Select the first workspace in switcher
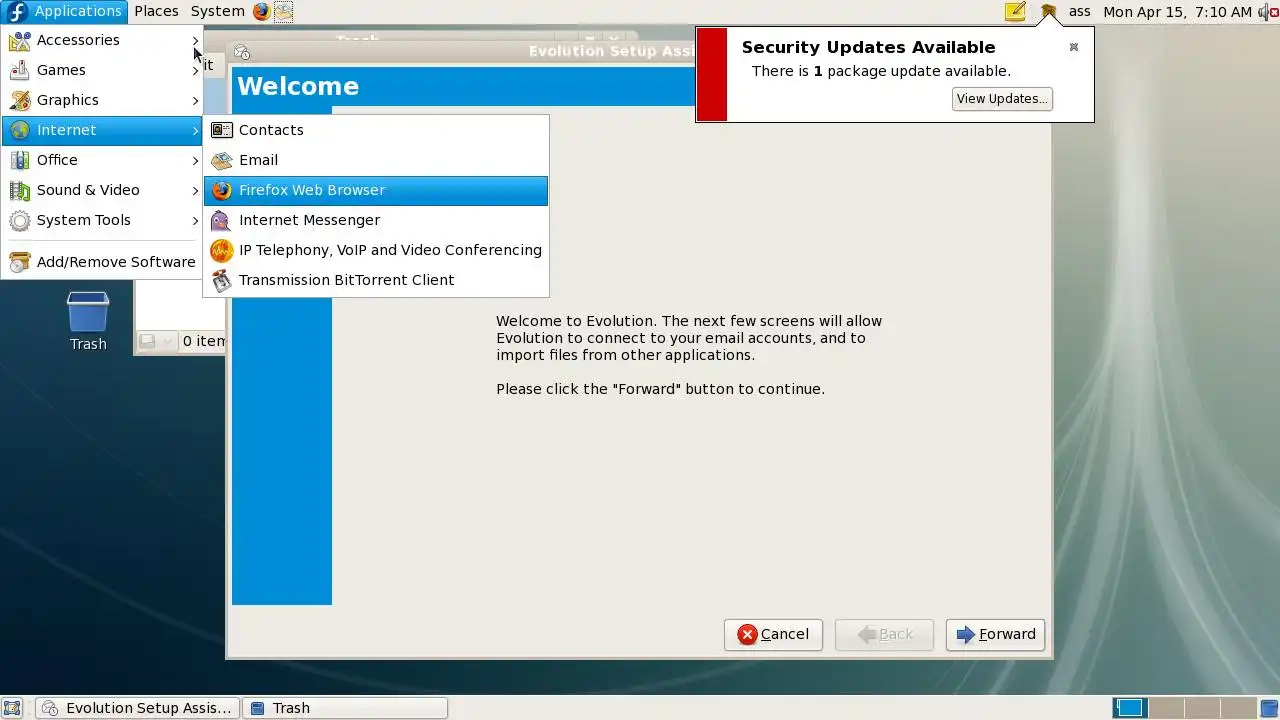Screen dimensions: 1280x720 [x=1129, y=708]
